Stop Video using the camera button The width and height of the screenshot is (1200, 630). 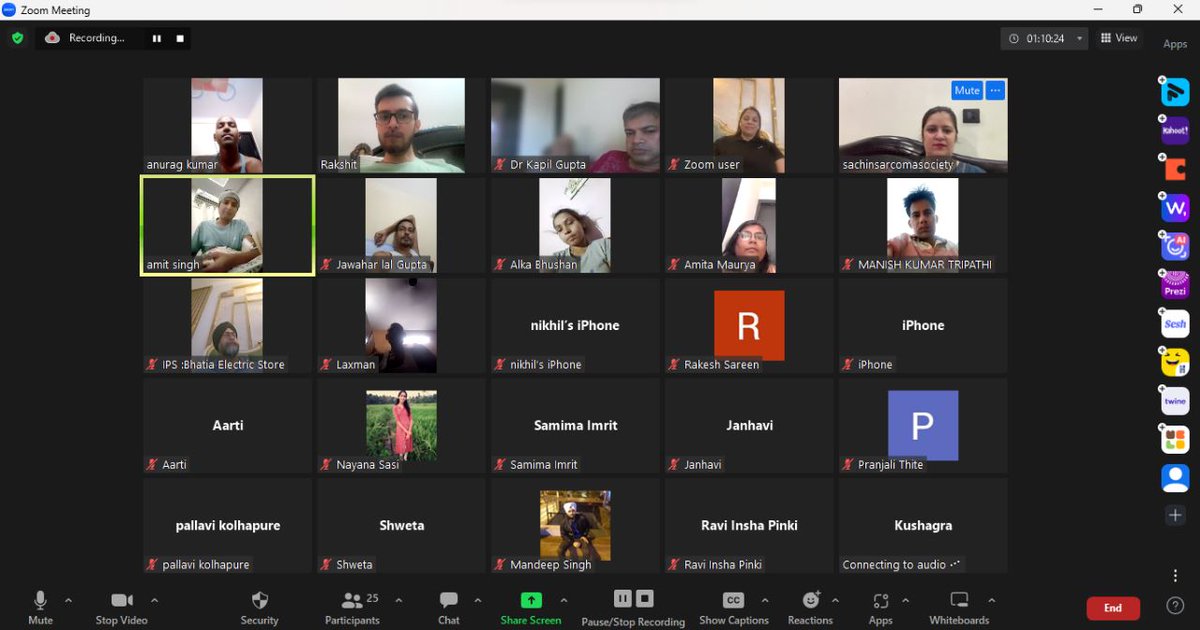click(121, 607)
